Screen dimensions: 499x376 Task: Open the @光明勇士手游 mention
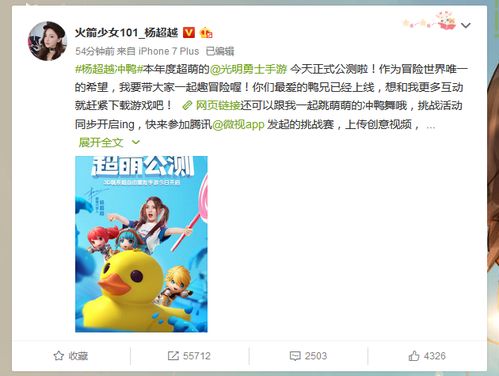click(x=248, y=69)
